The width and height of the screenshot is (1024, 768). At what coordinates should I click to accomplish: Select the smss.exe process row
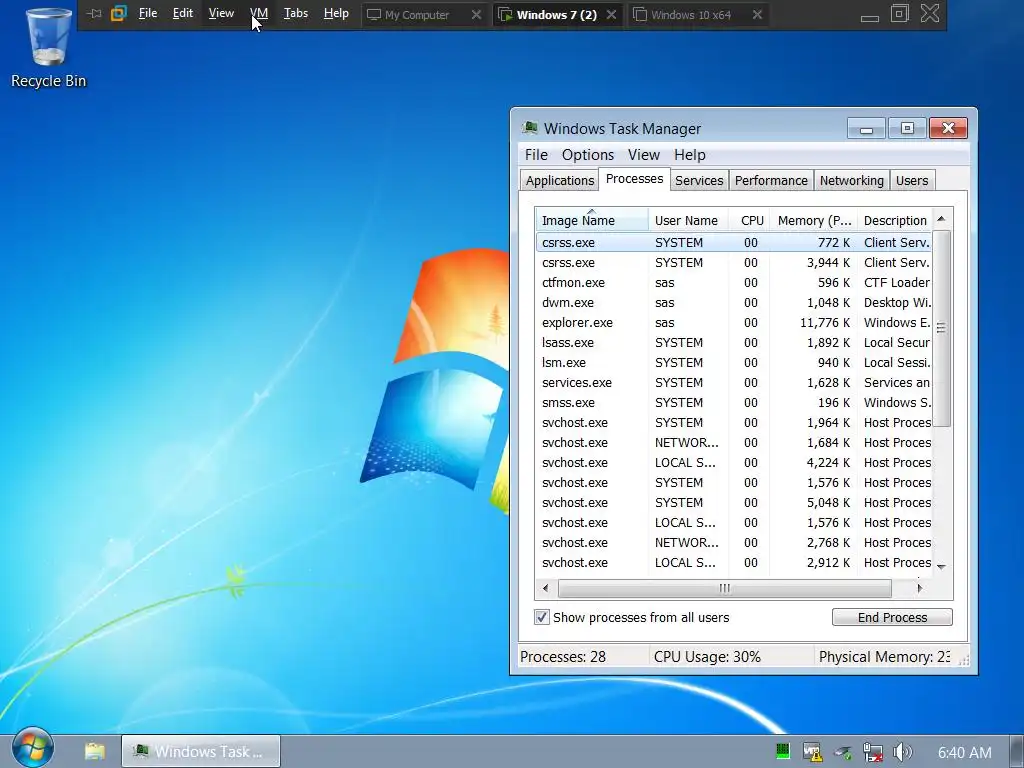[x=734, y=403]
